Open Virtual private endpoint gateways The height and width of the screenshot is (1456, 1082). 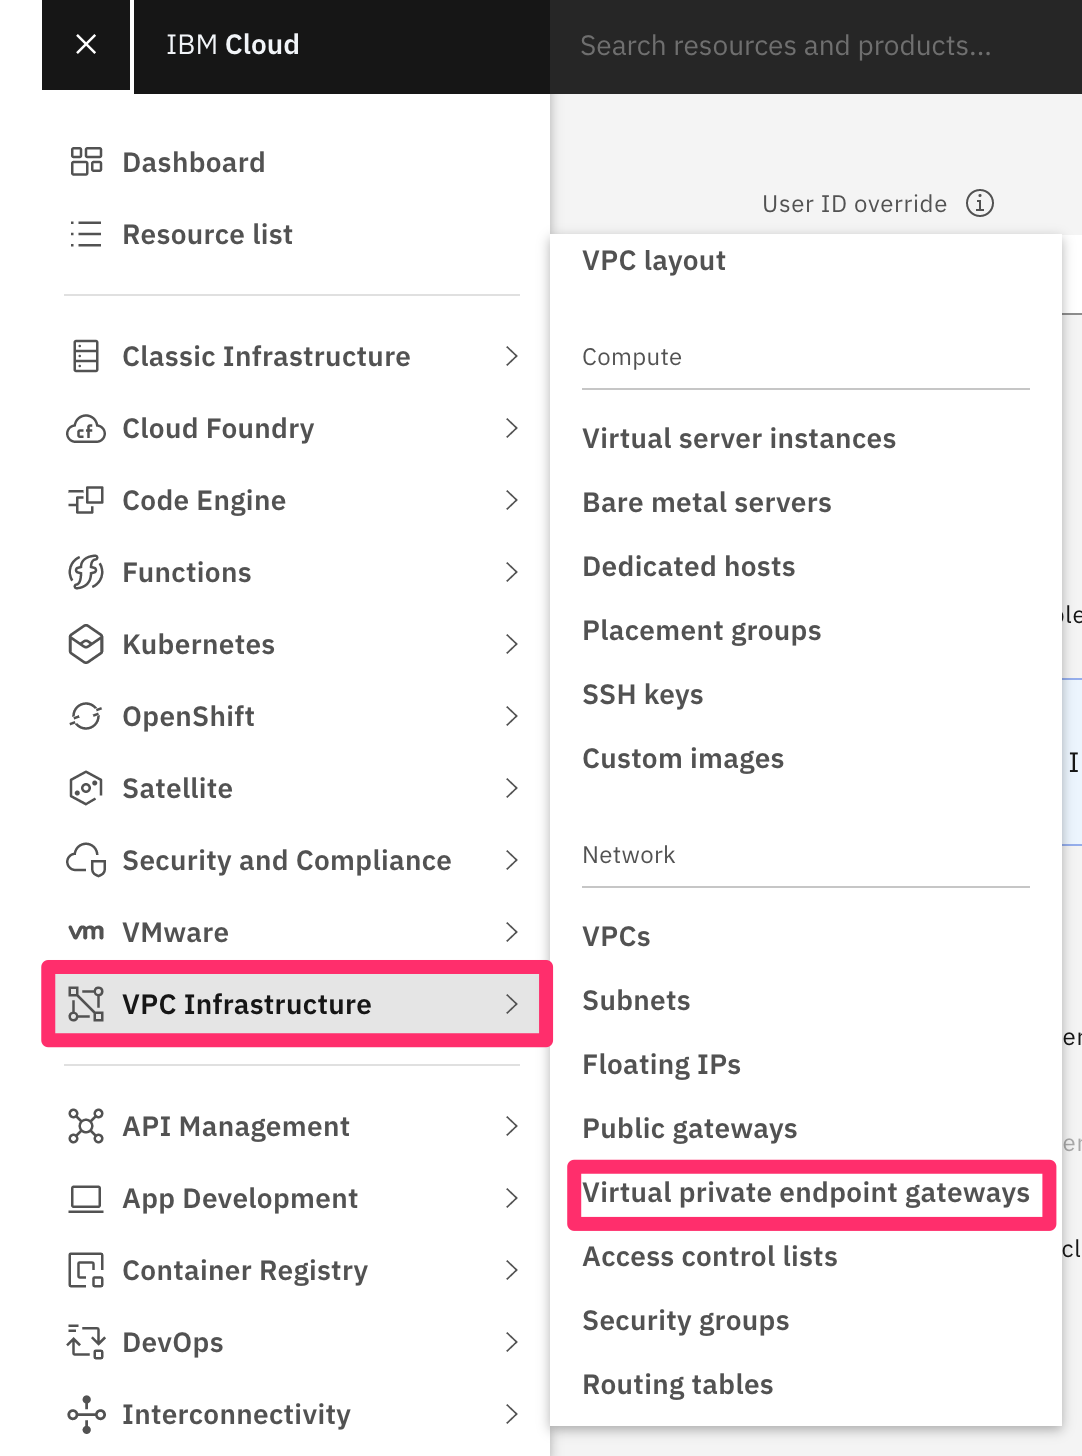click(805, 1193)
